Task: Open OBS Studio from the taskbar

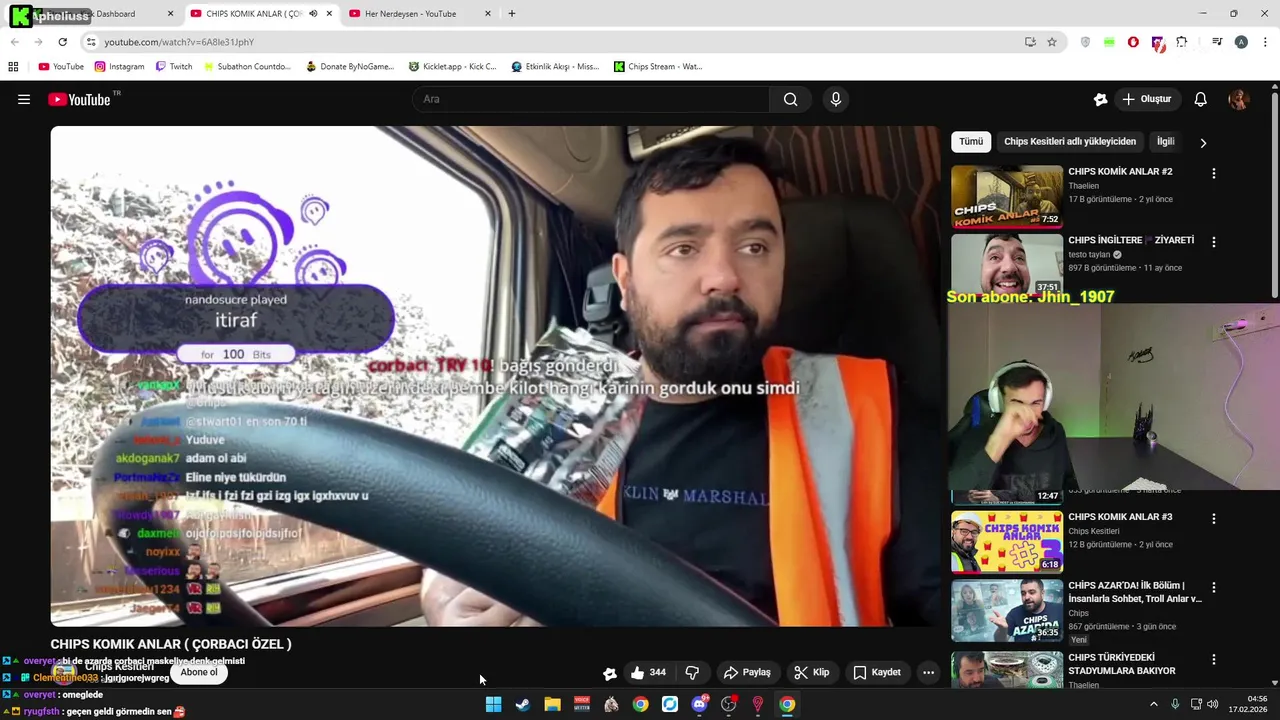Action: click(x=729, y=704)
